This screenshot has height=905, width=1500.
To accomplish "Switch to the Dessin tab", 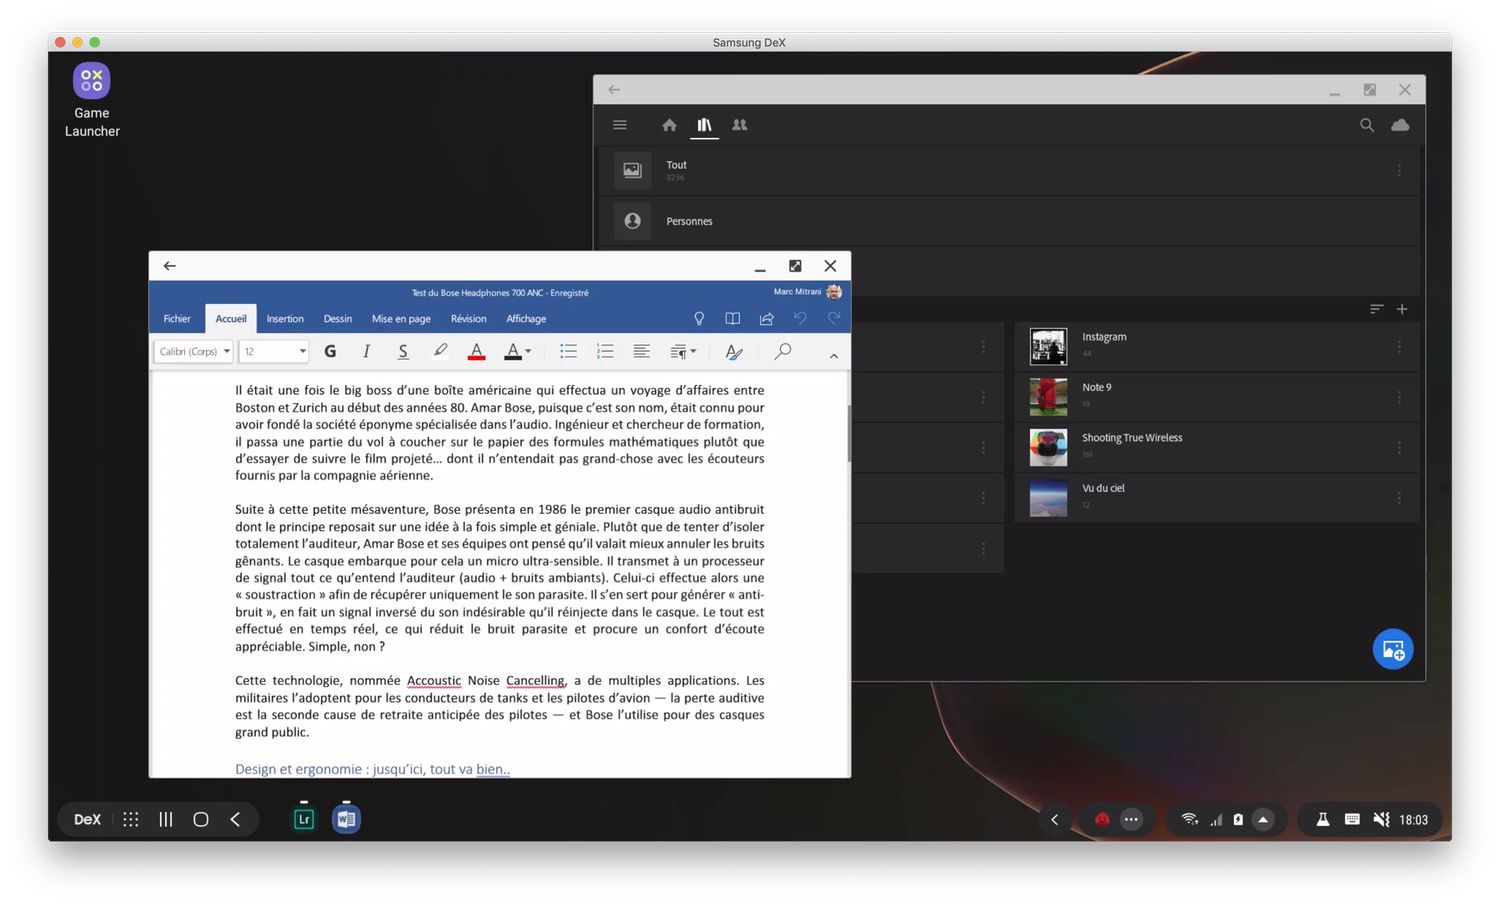I will (x=338, y=319).
